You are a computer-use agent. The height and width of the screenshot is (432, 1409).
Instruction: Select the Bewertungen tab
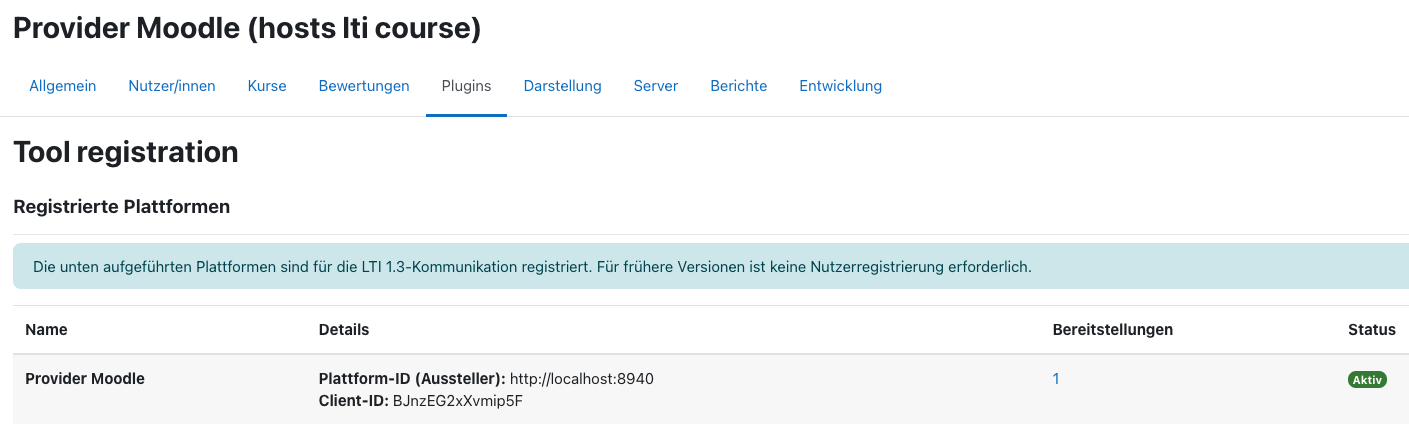point(364,86)
